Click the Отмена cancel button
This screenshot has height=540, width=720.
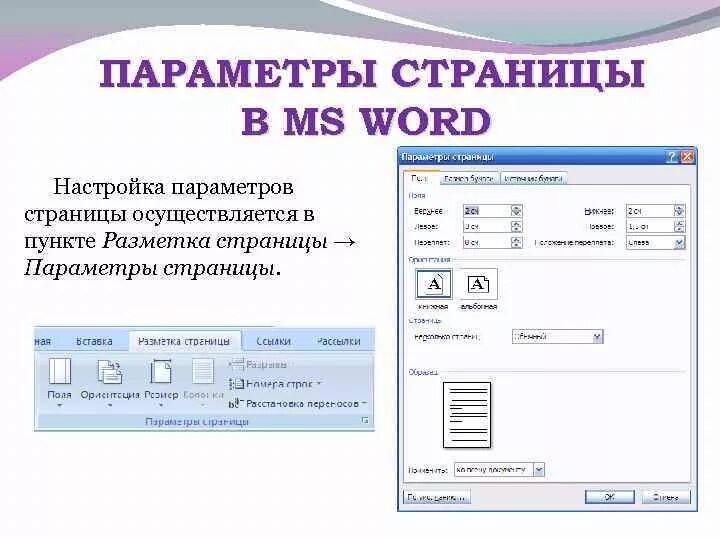tap(665, 497)
